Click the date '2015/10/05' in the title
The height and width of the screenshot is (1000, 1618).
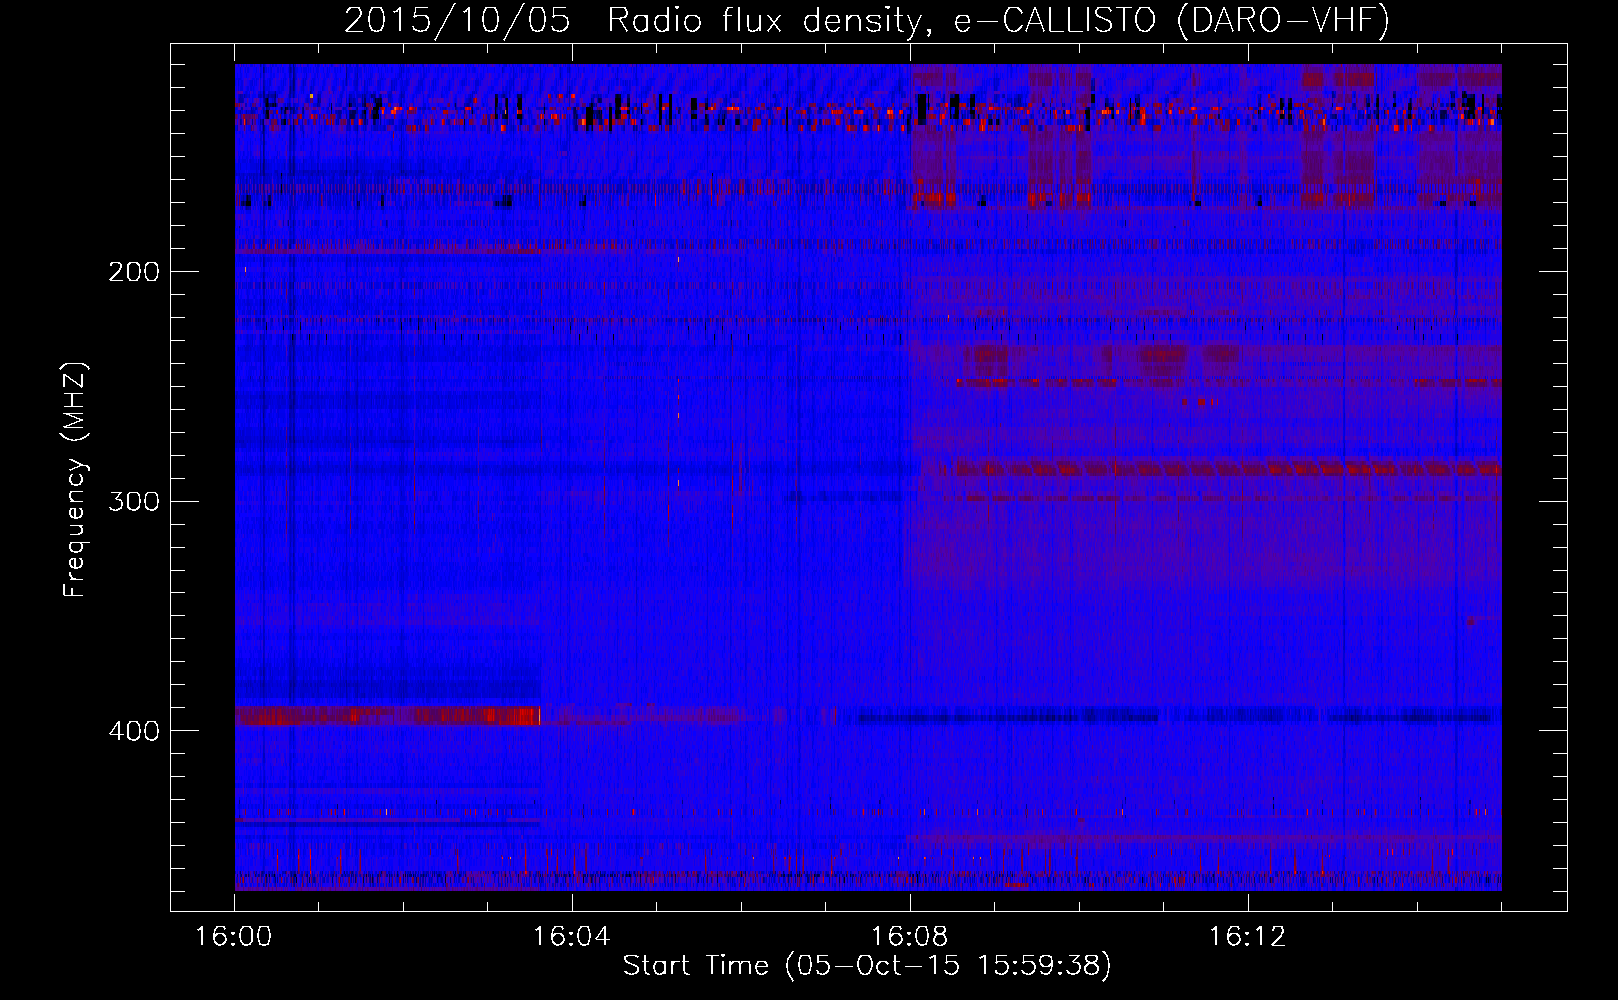(x=457, y=20)
